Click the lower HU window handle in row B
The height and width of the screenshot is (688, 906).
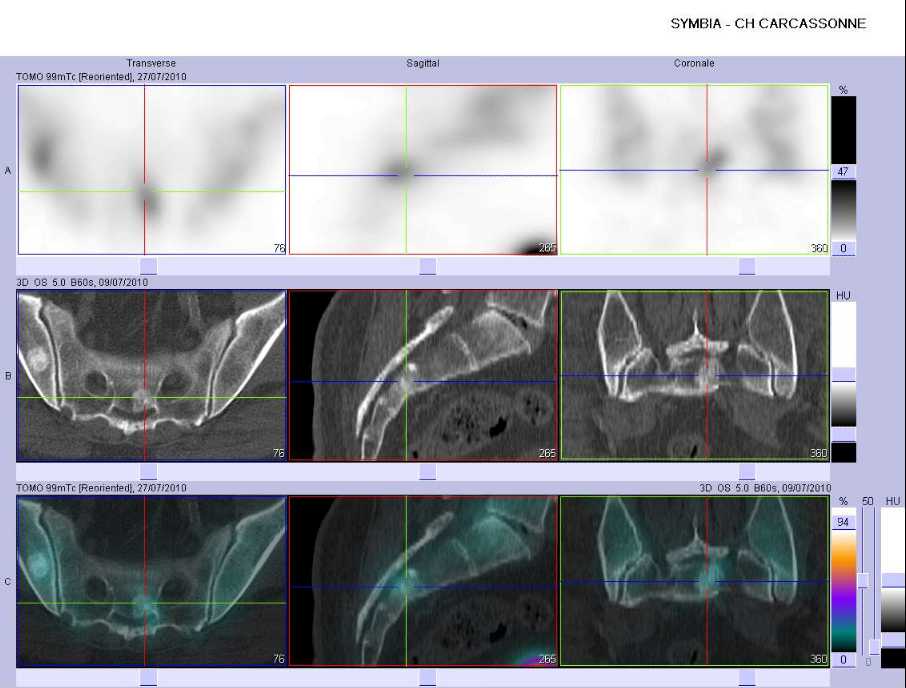coord(843,434)
